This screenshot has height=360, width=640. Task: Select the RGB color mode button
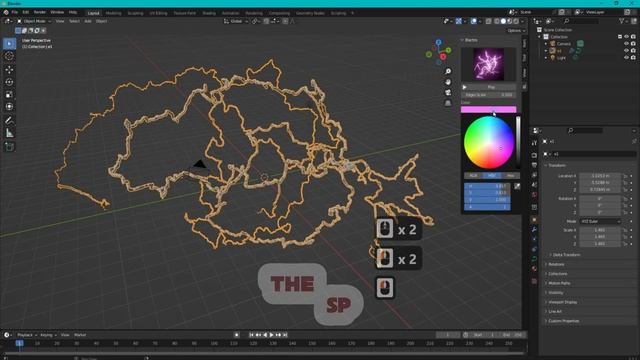coord(473,176)
